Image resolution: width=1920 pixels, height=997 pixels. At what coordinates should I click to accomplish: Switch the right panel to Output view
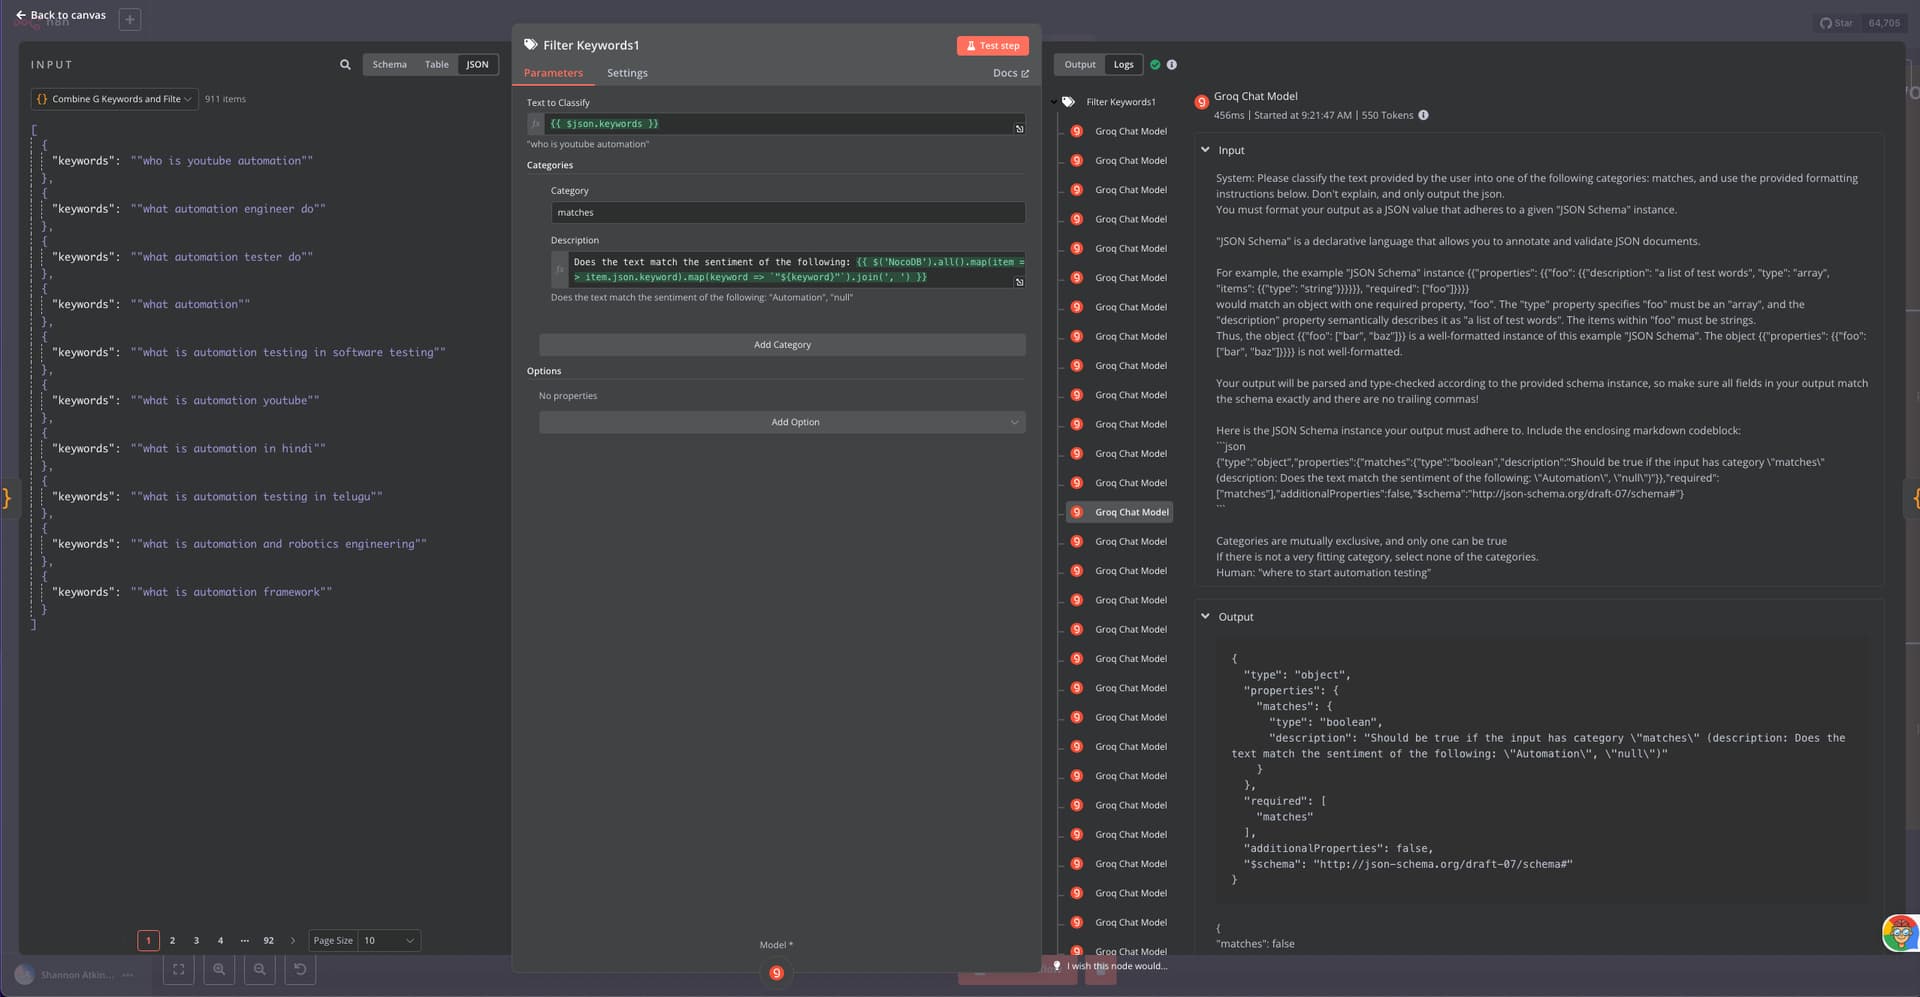(x=1079, y=65)
